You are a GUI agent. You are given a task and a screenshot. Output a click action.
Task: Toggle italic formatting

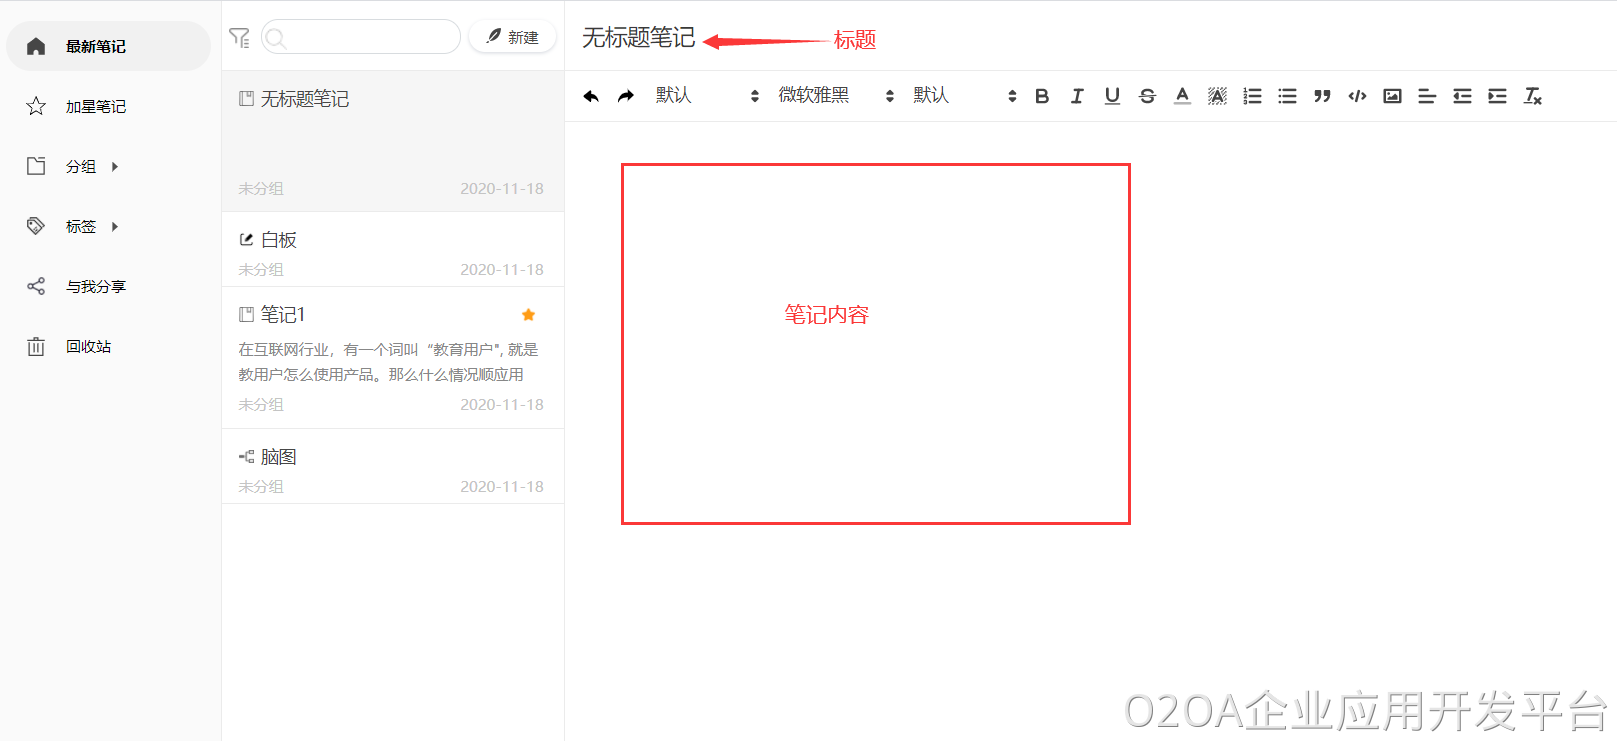tap(1077, 96)
